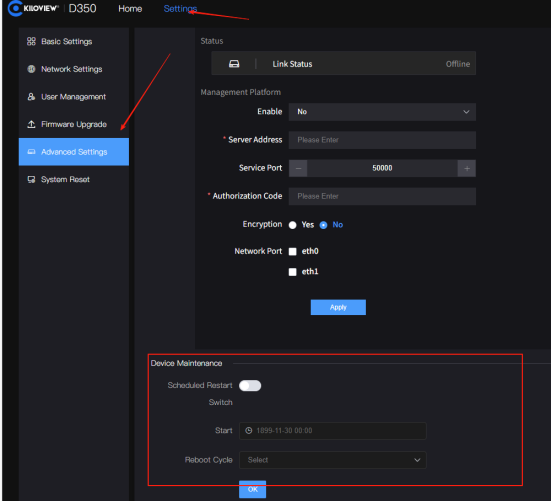The height and width of the screenshot is (501, 552).
Task: Click the User Management person icon
Action: click(x=31, y=96)
